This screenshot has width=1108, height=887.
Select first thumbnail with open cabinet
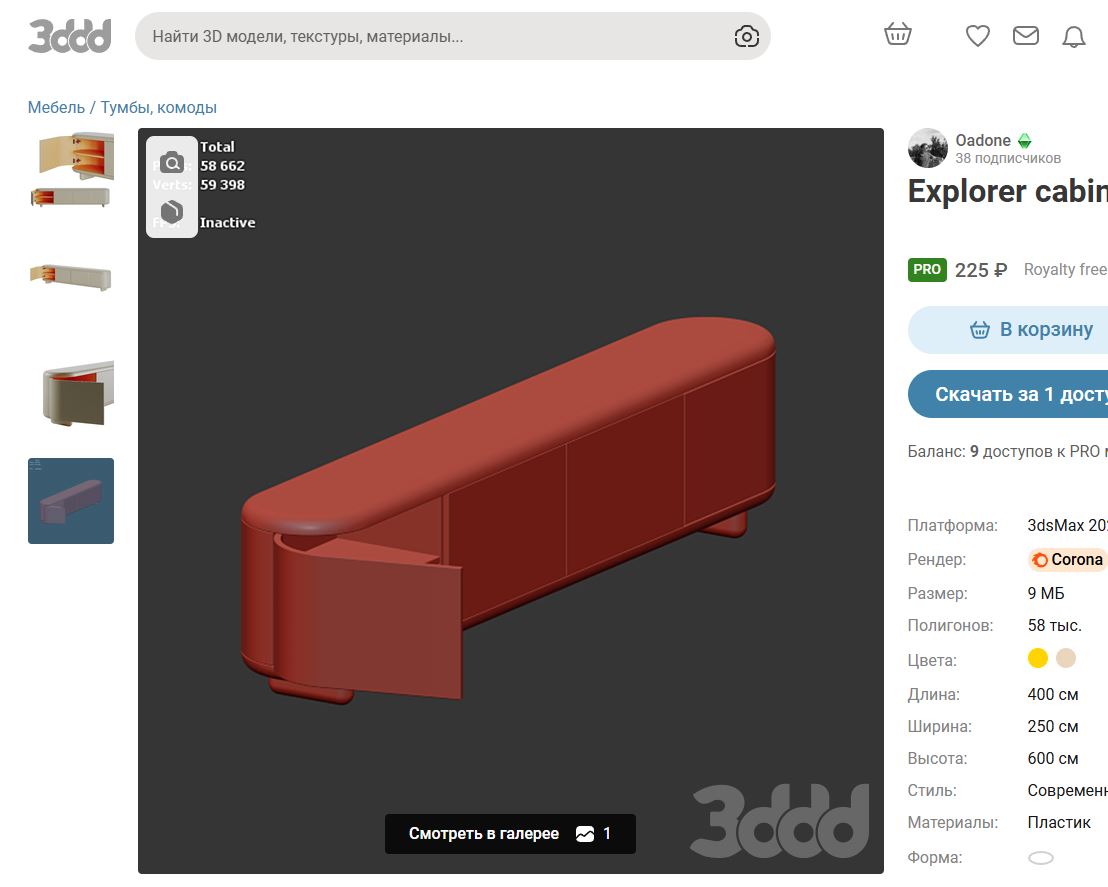pyautogui.click(x=71, y=170)
